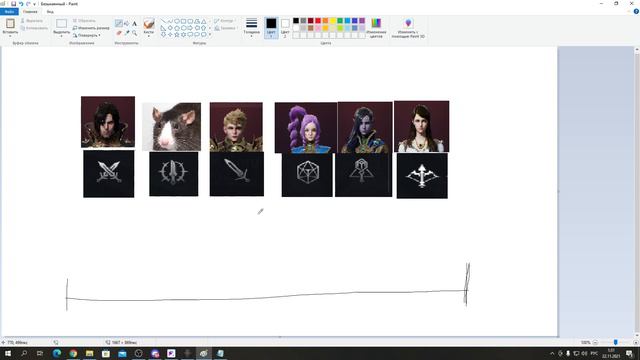Click the rat picture on canvas
Image resolution: width=640 pixels, height=360 pixels.
[171, 127]
